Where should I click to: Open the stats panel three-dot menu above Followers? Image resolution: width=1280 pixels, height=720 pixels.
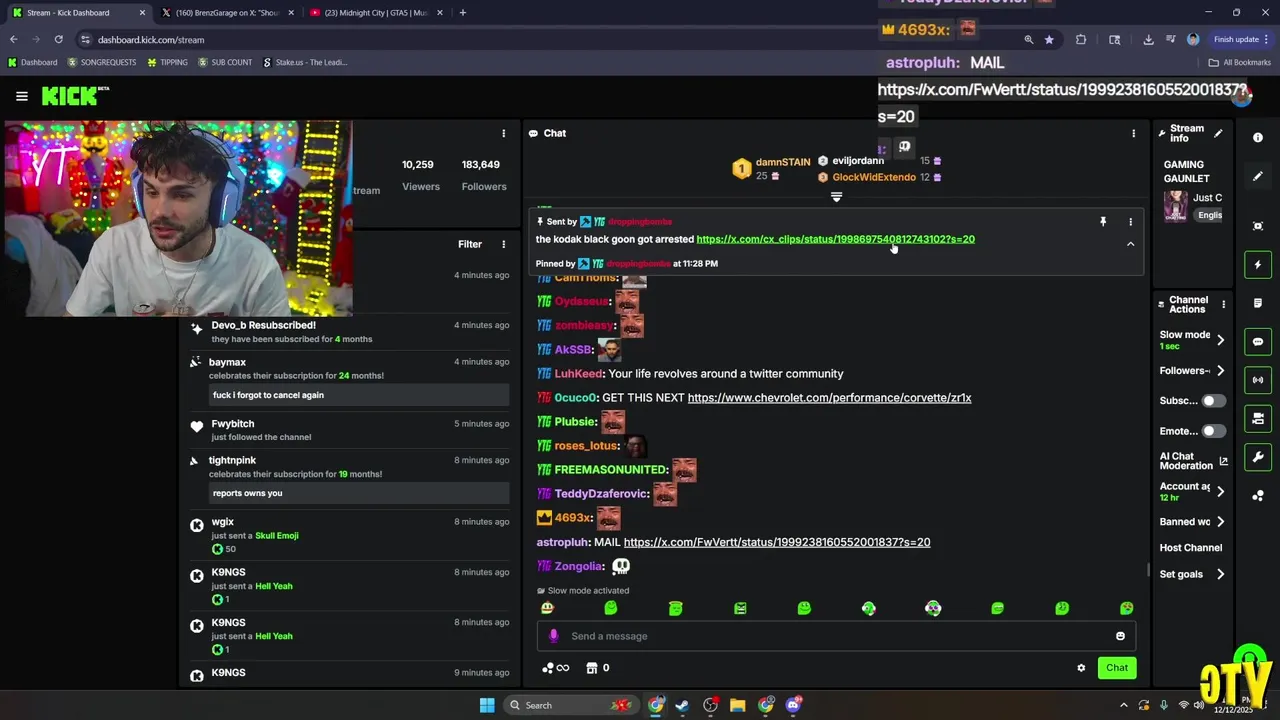click(503, 133)
